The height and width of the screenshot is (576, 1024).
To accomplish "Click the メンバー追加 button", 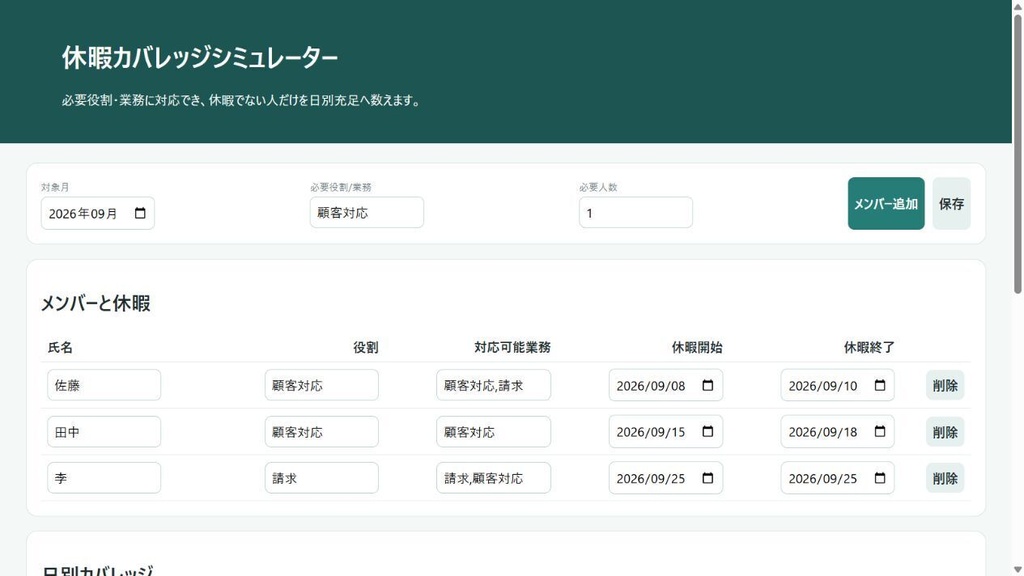I will (886, 204).
